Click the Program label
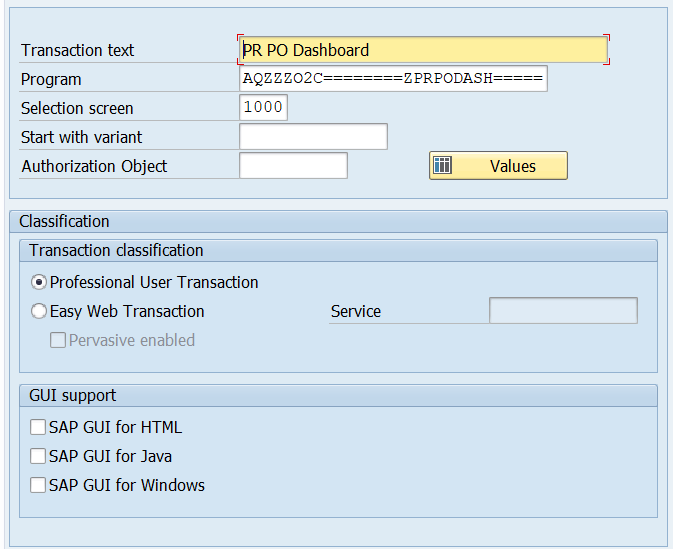Screen dimensions: 673x549 [x=51, y=79]
